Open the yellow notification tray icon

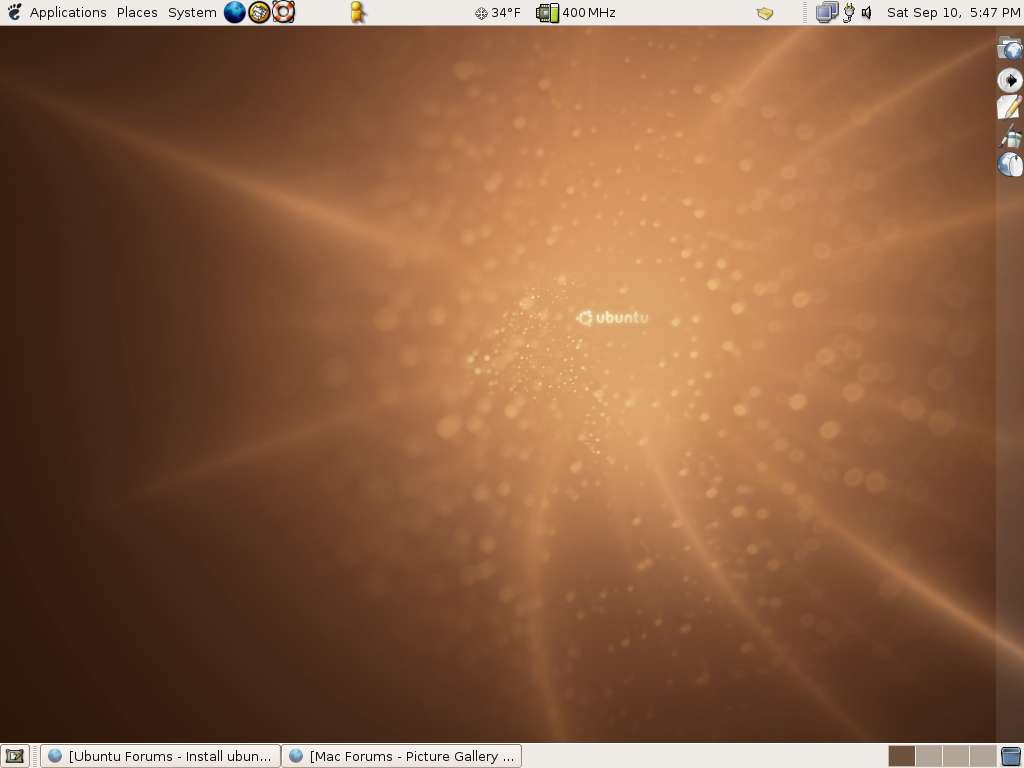(765, 12)
